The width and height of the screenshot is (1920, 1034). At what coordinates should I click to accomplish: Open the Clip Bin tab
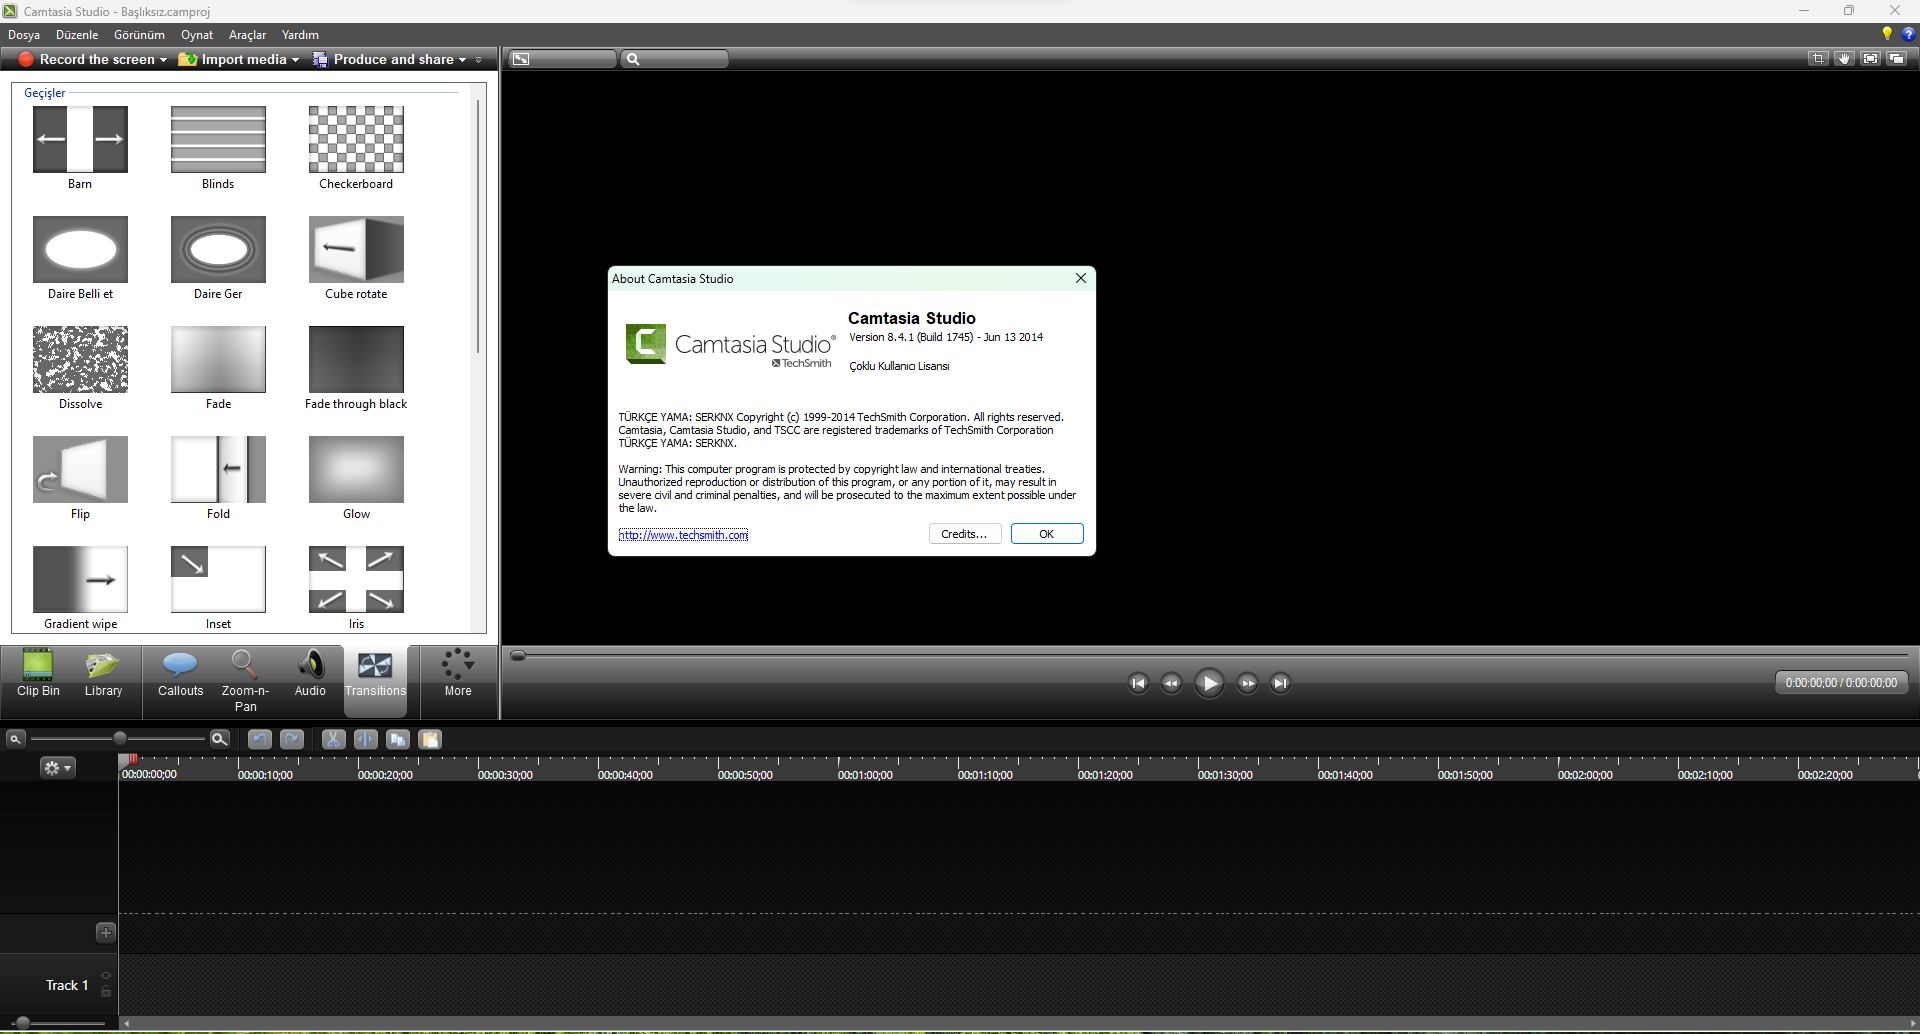(x=38, y=675)
